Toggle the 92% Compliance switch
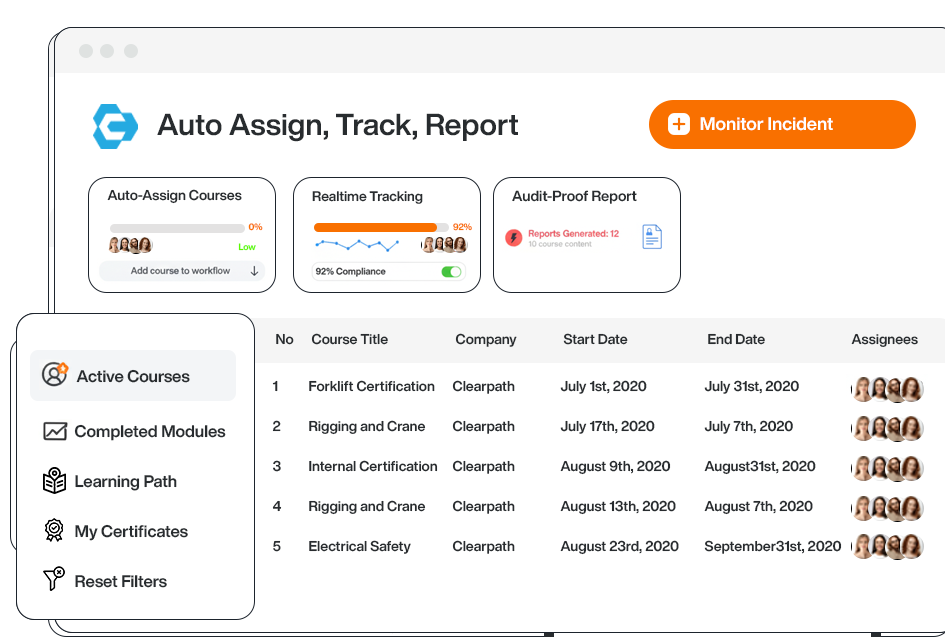The image size is (945, 637). tap(452, 271)
